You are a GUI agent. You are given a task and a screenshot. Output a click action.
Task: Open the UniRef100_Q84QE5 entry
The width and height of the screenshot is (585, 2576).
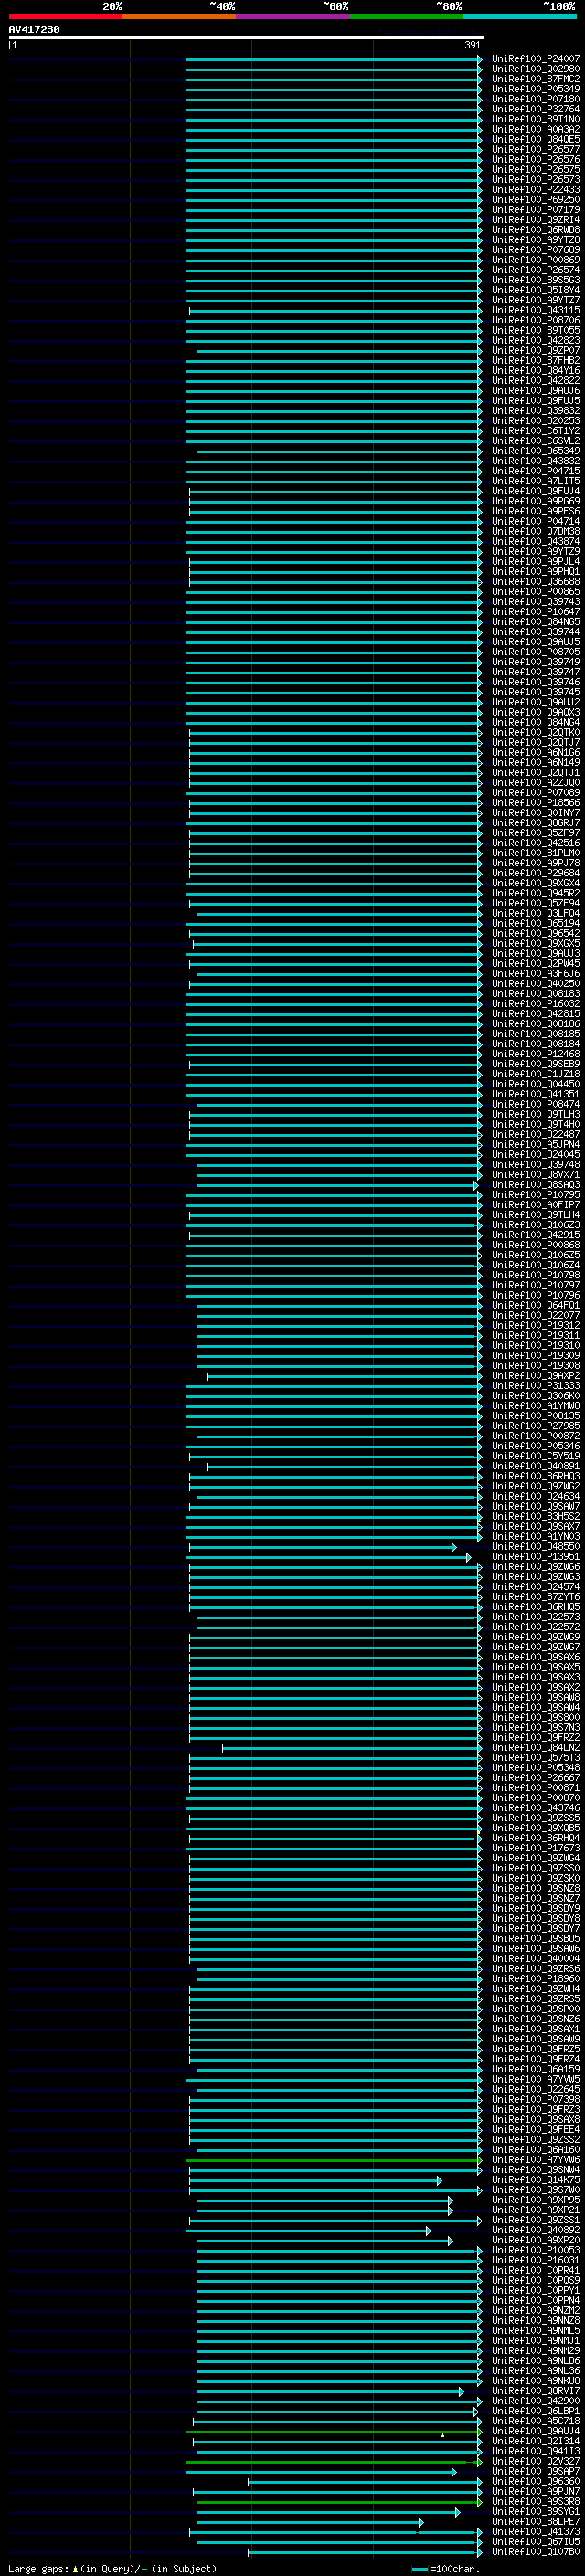pos(536,140)
